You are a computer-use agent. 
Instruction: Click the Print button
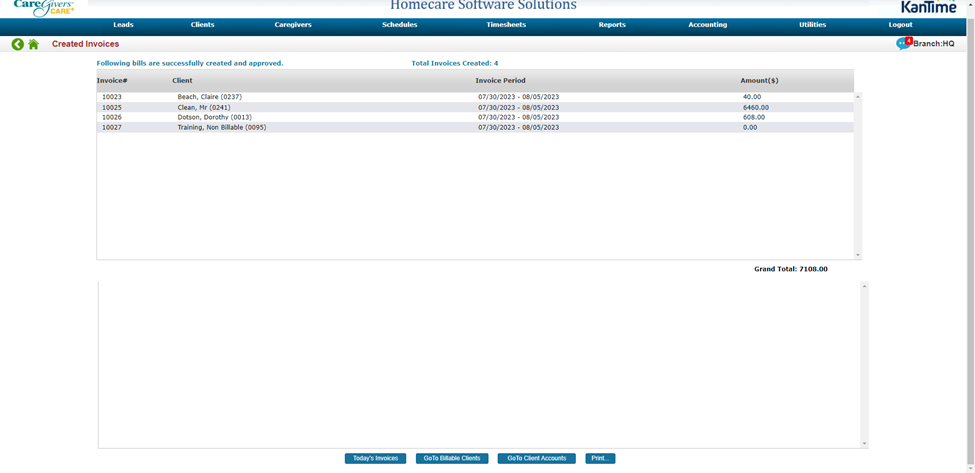(600, 458)
